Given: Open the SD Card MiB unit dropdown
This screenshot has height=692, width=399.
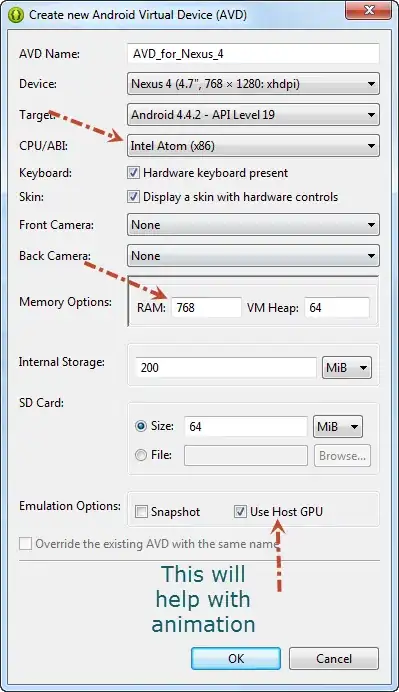Looking at the screenshot, I should [x=338, y=426].
